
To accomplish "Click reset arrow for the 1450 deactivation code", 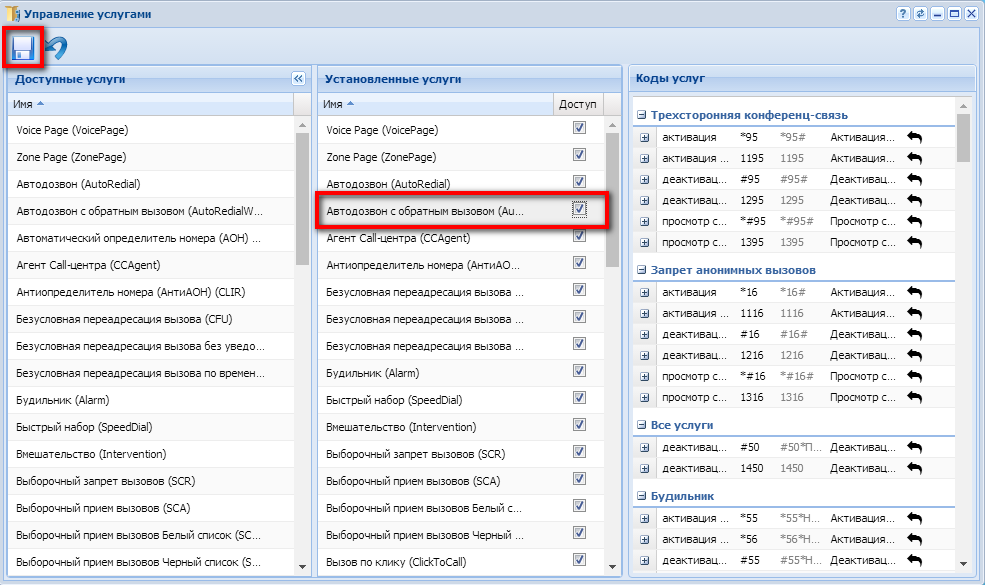I will tap(914, 468).
